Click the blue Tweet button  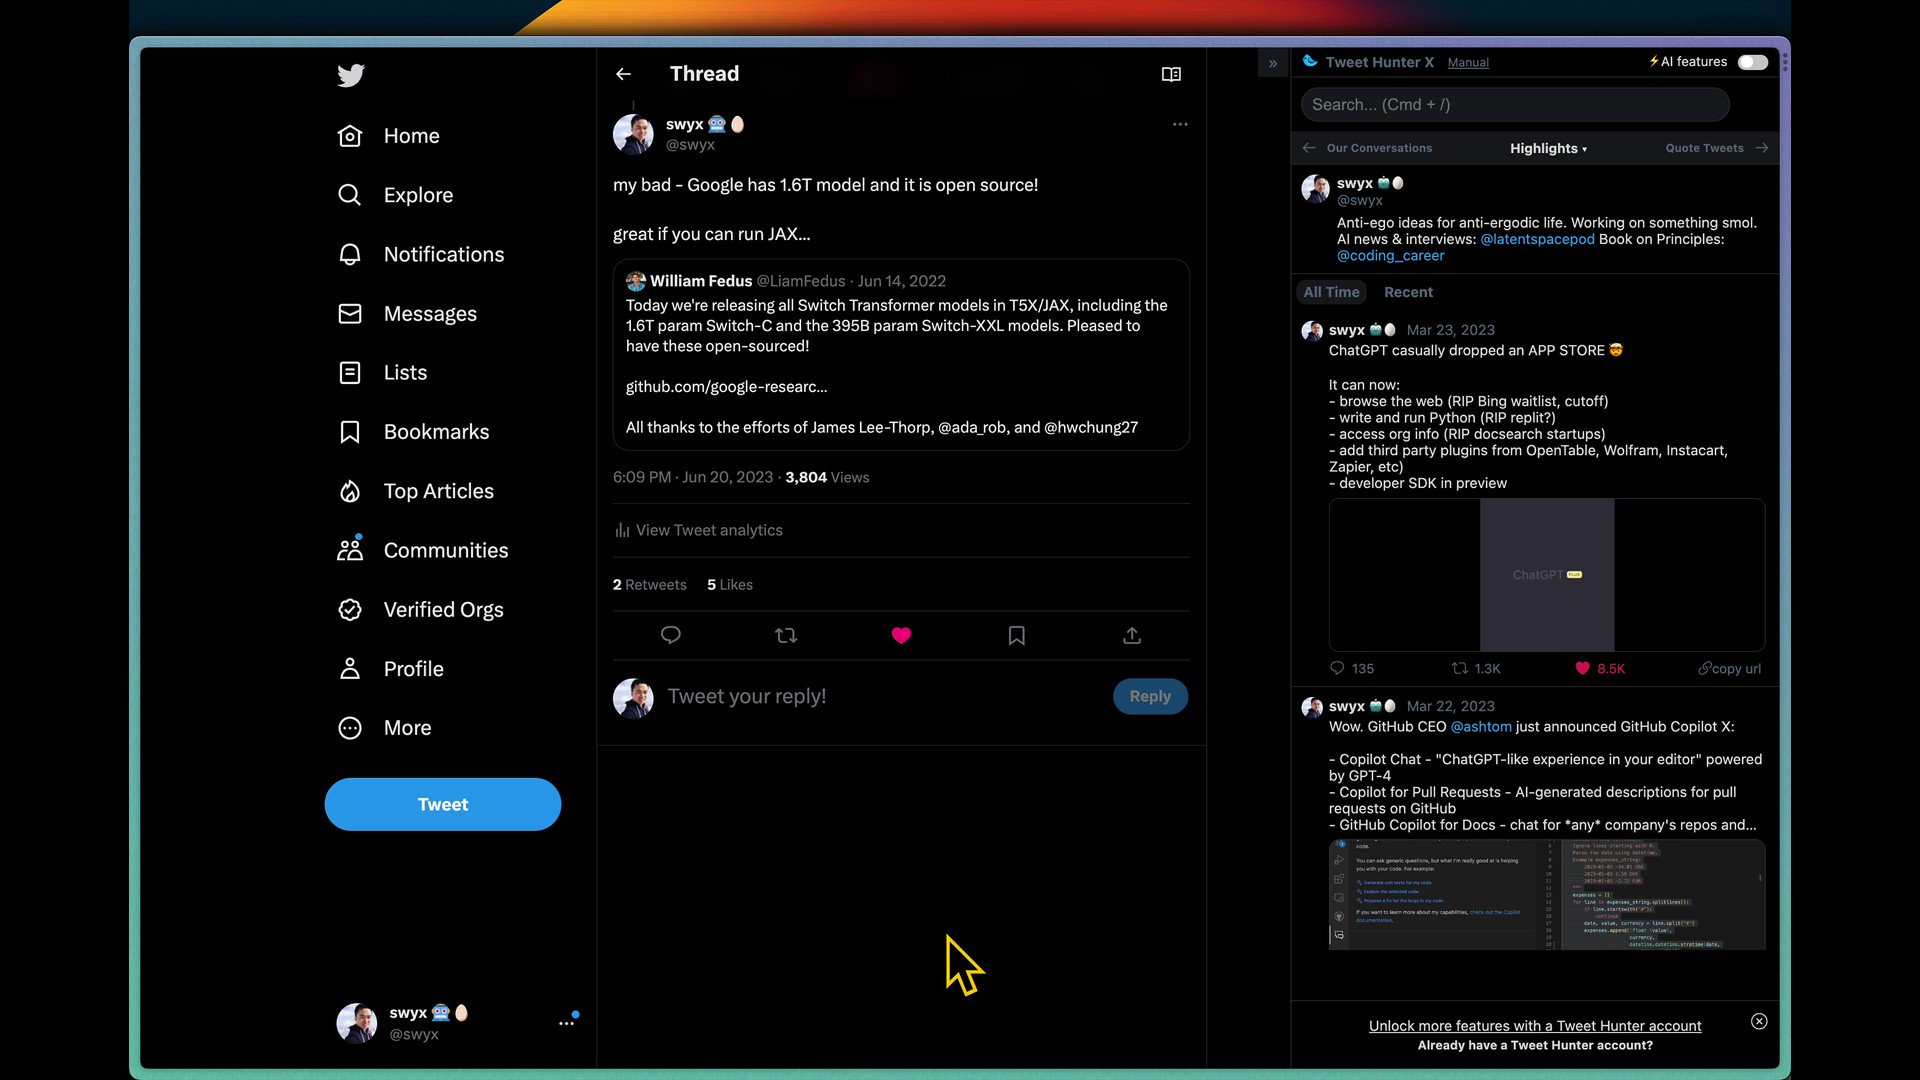click(x=443, y=805)
